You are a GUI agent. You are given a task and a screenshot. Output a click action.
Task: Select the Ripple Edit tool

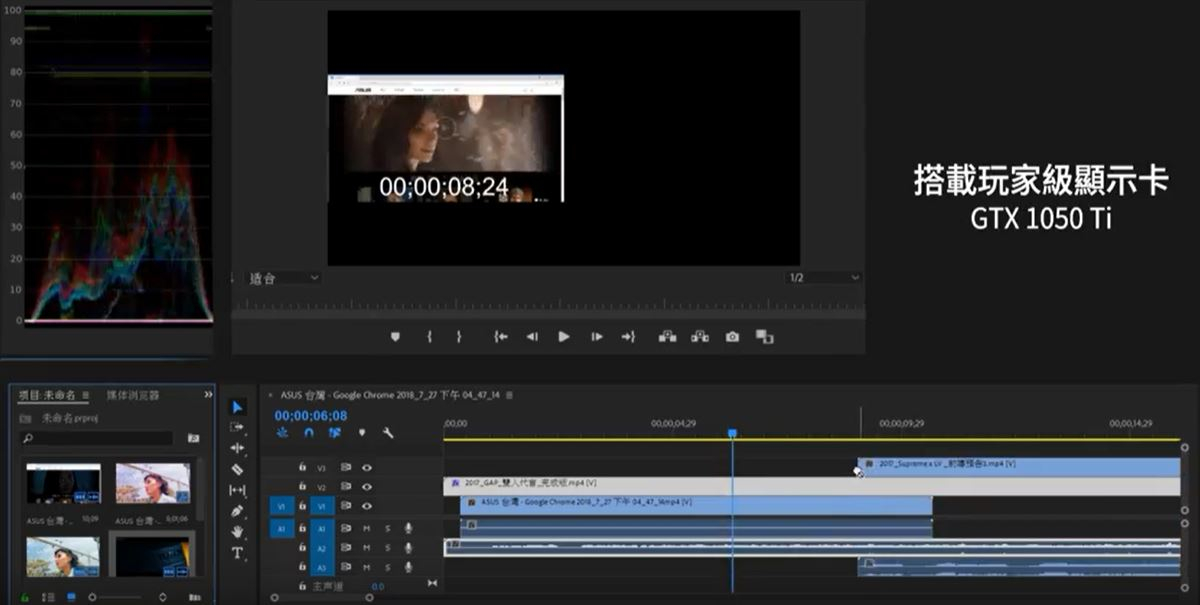pos(237,448)
